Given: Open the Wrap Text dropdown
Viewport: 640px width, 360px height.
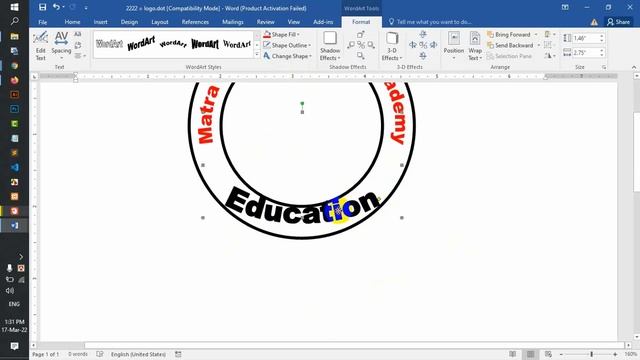Looking at the screenshot, I should point(475,46).
